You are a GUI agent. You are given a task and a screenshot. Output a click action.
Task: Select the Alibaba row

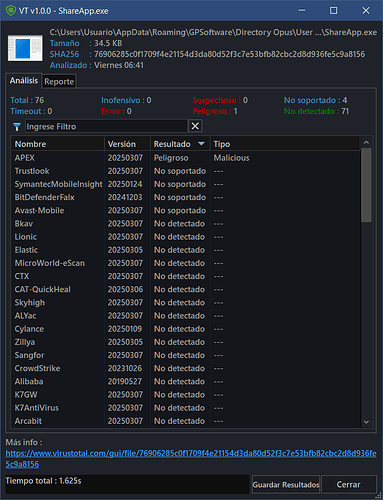186,382
